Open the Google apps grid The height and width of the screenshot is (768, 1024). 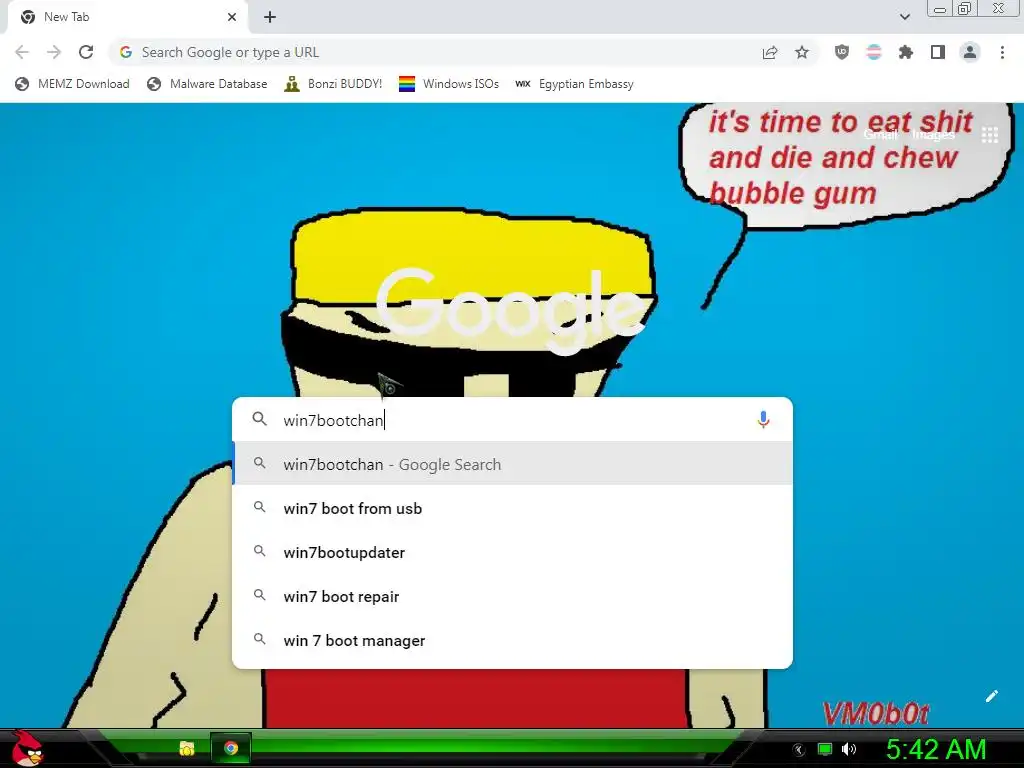990,135
